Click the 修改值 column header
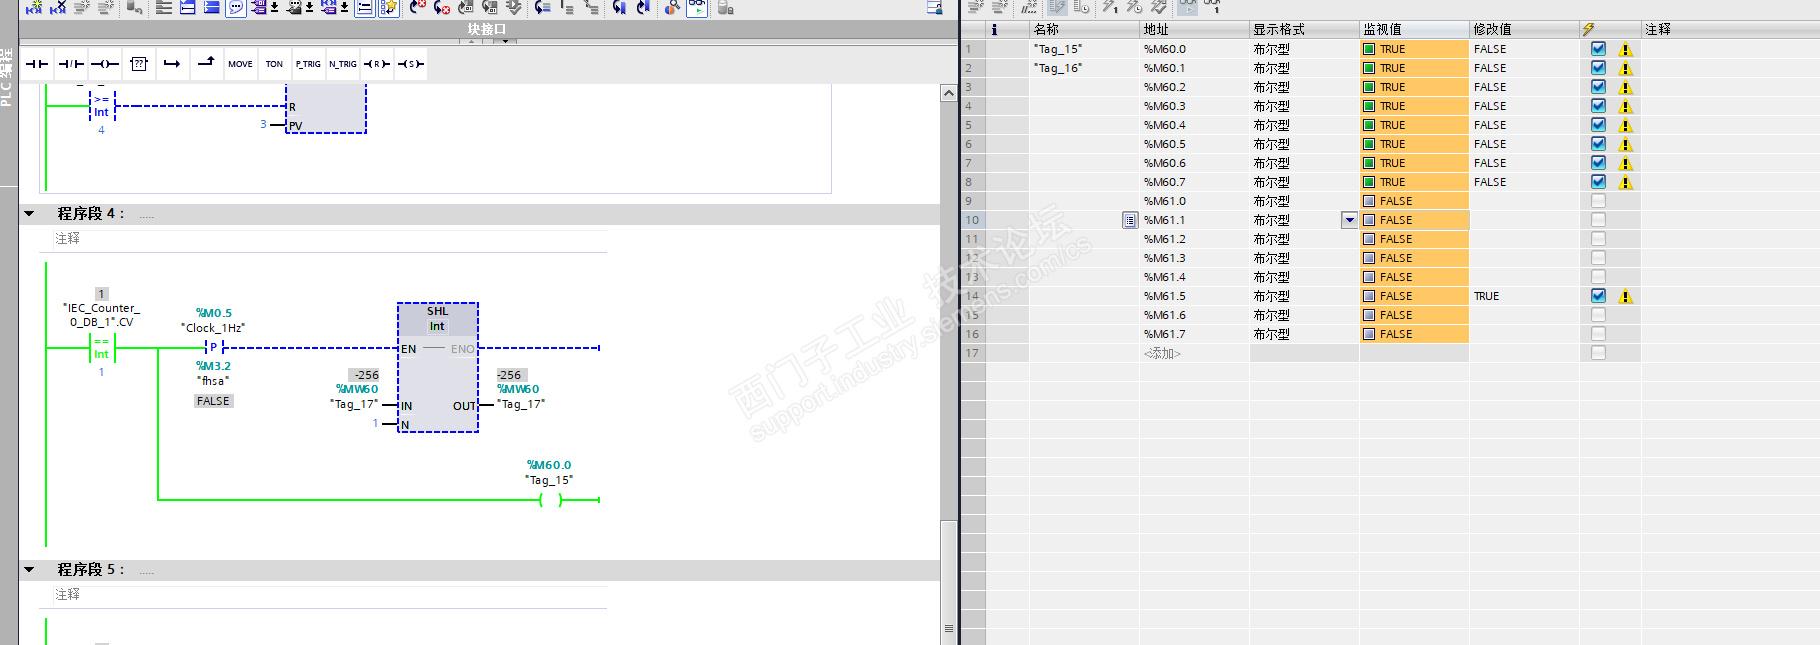1820x645 pixels. tap(1524, 29)
